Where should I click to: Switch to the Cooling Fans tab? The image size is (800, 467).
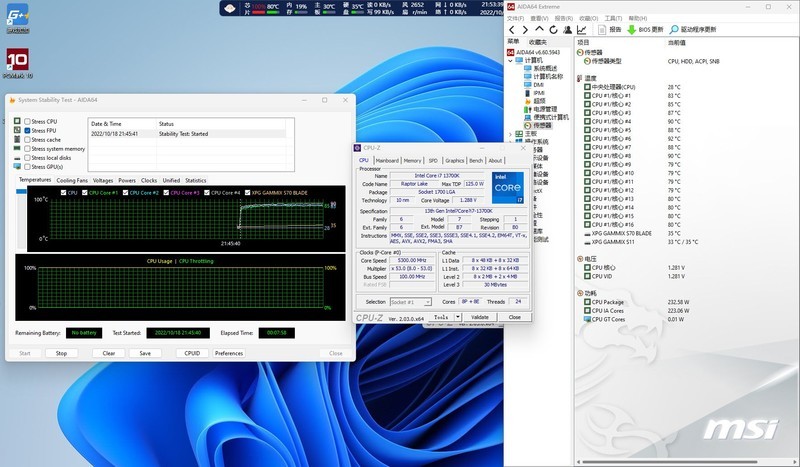71,180
